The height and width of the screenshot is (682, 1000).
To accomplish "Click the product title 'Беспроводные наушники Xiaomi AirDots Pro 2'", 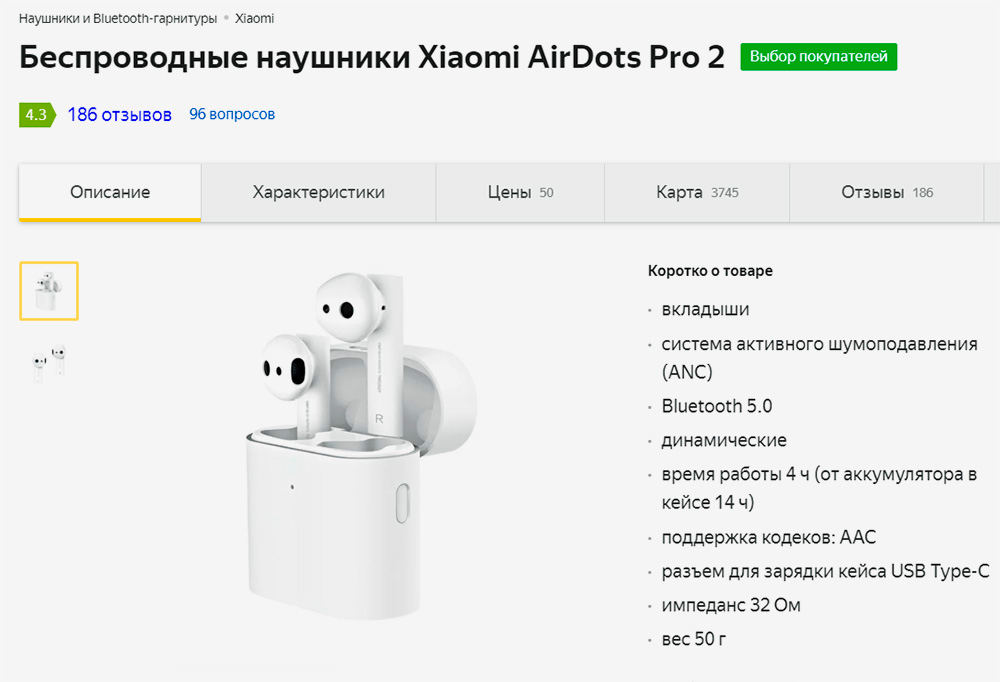I will click(x=371, y=57).
